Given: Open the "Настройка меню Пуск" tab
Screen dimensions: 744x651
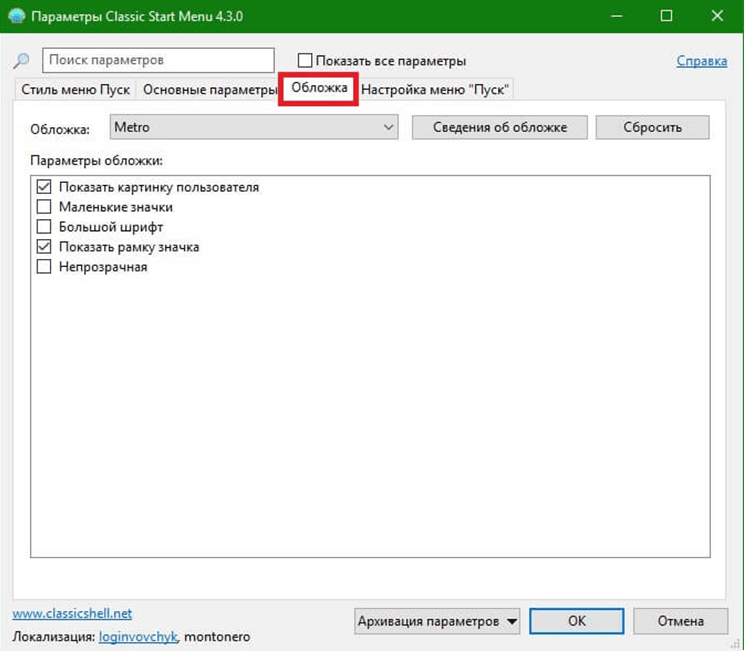Looking at the screenshot, I should pyautogui.click(x=436, y=90).
